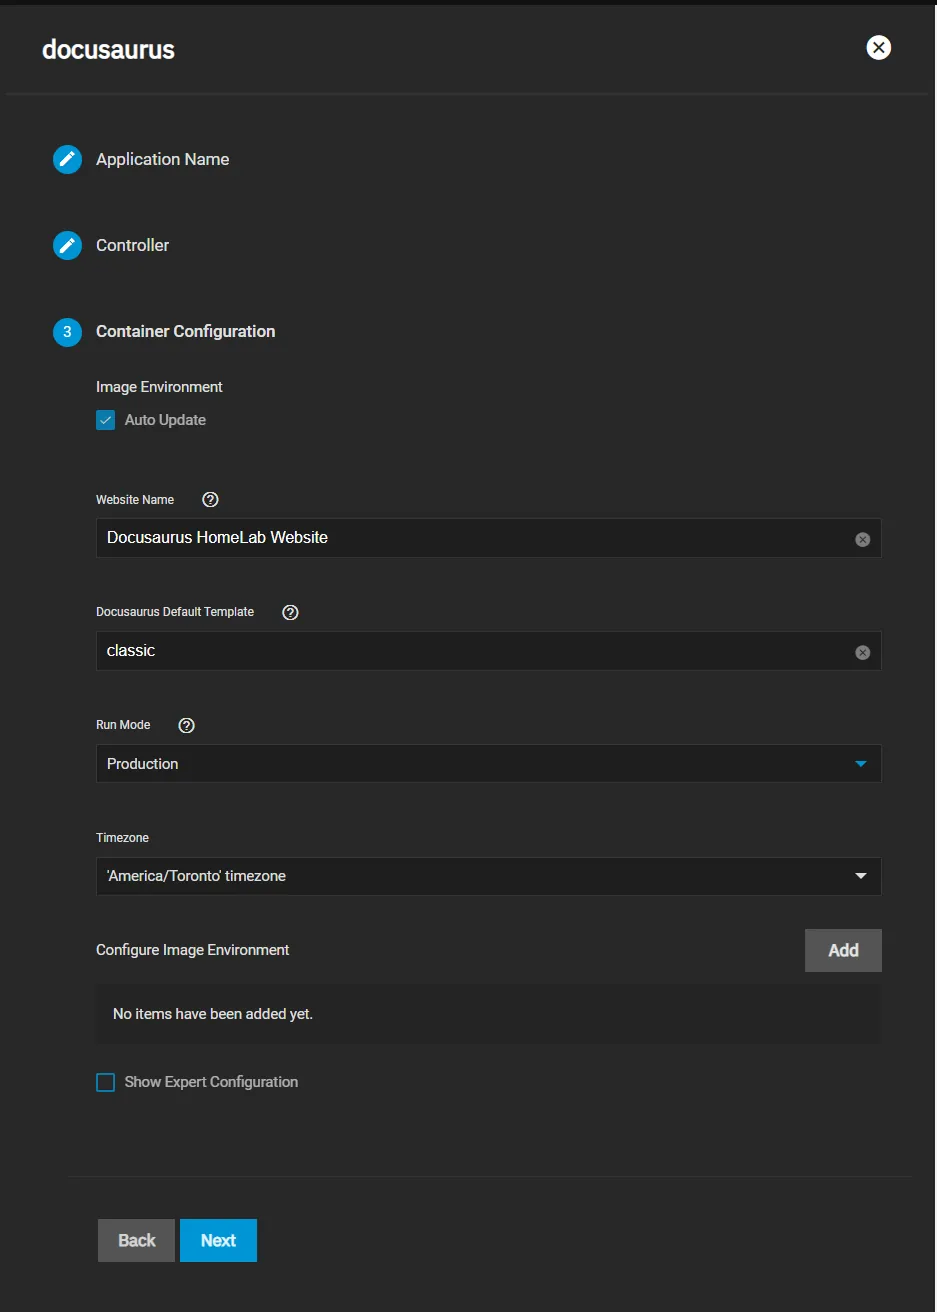Open the help tooltip beside Docusaurus Default Template
937x1312 pixels.
pyautogui.click(x=290, y=612)
